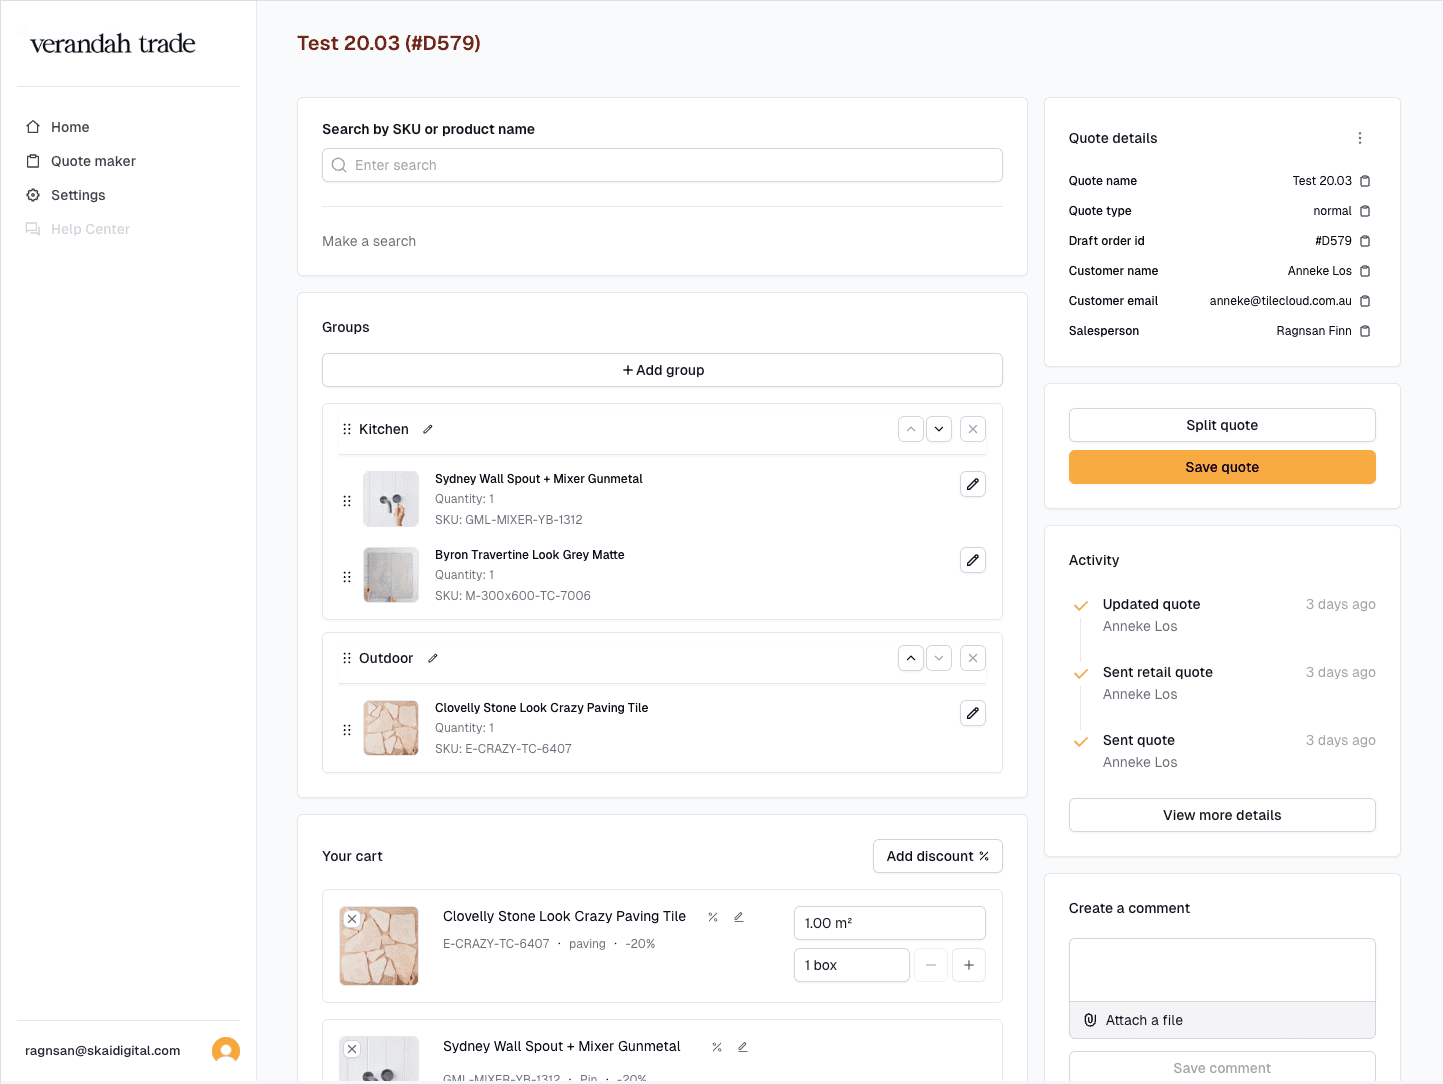Rename the Outdoor group pencil icon

[x=433, y=658]
